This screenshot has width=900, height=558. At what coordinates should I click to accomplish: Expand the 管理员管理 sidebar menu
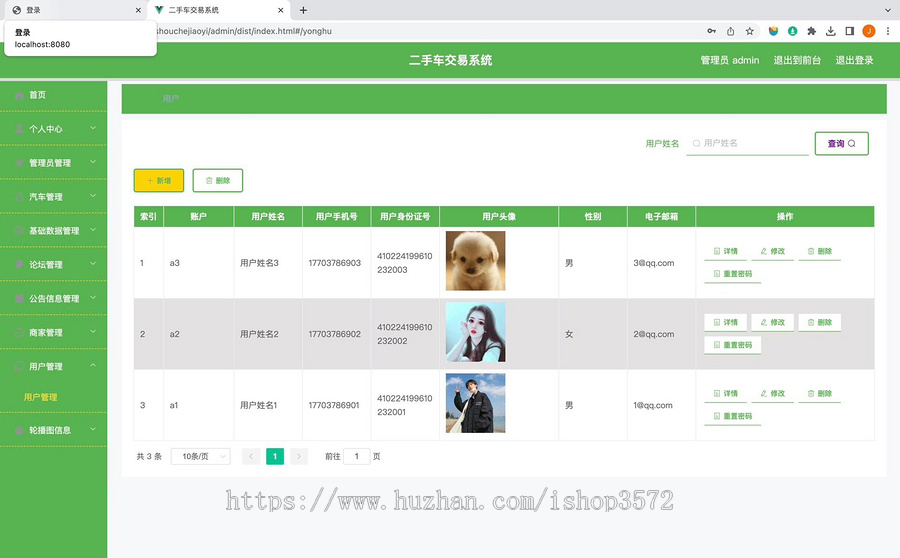53,162
